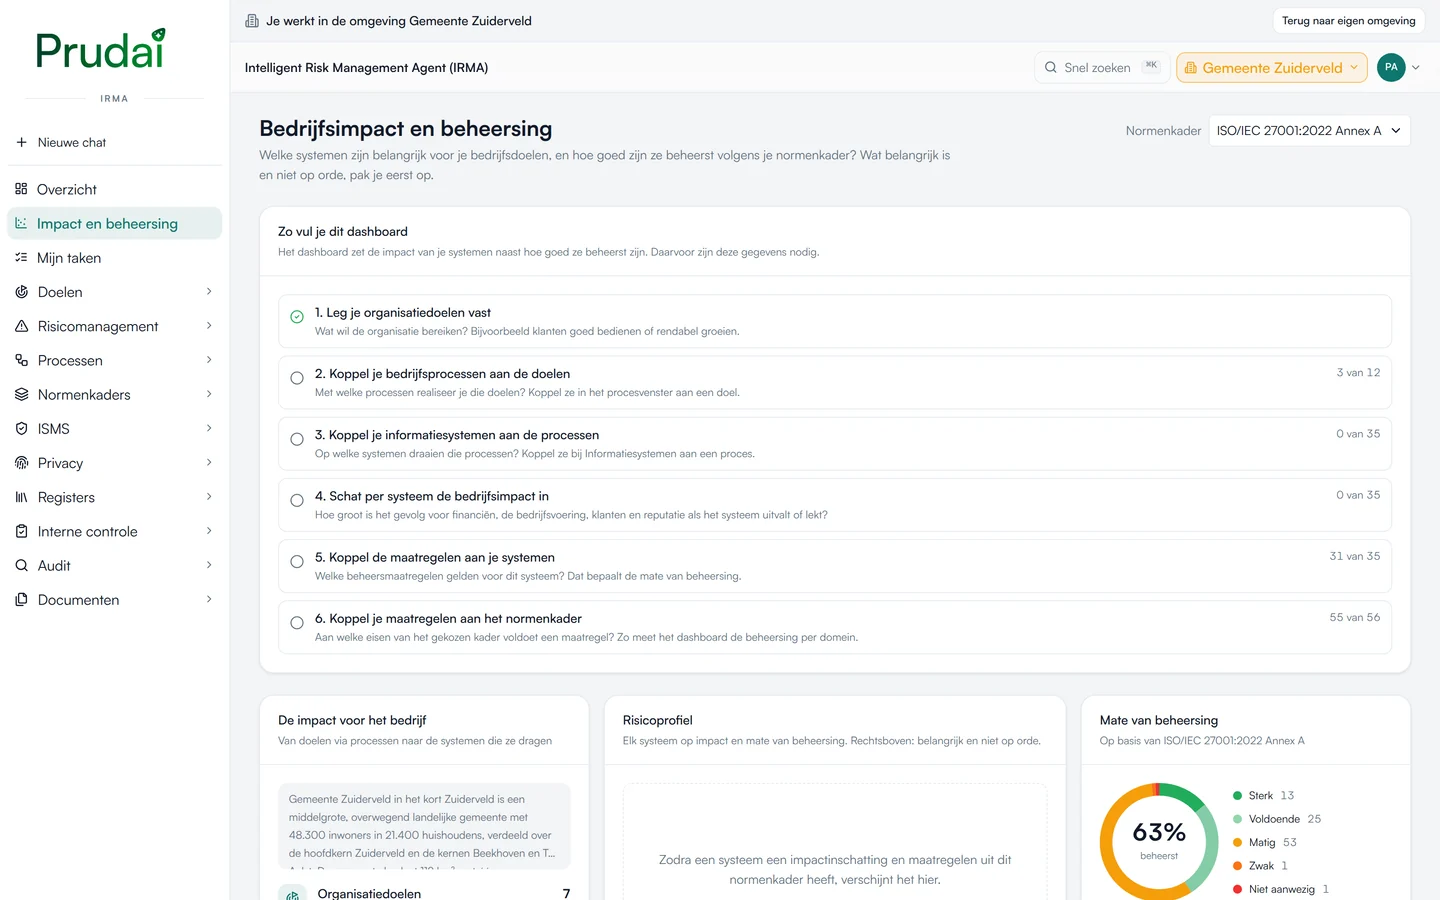Click the circle for step 5 maatregelen aan systemen

tap(297, 562)
